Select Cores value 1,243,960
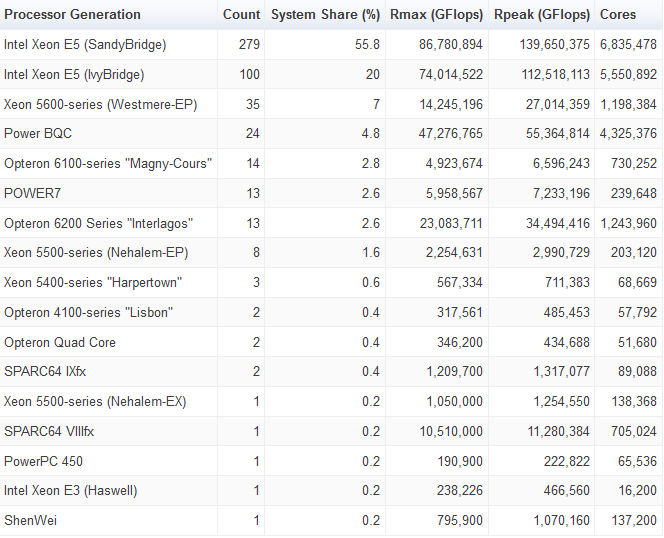664x538 pixels. 629,223
